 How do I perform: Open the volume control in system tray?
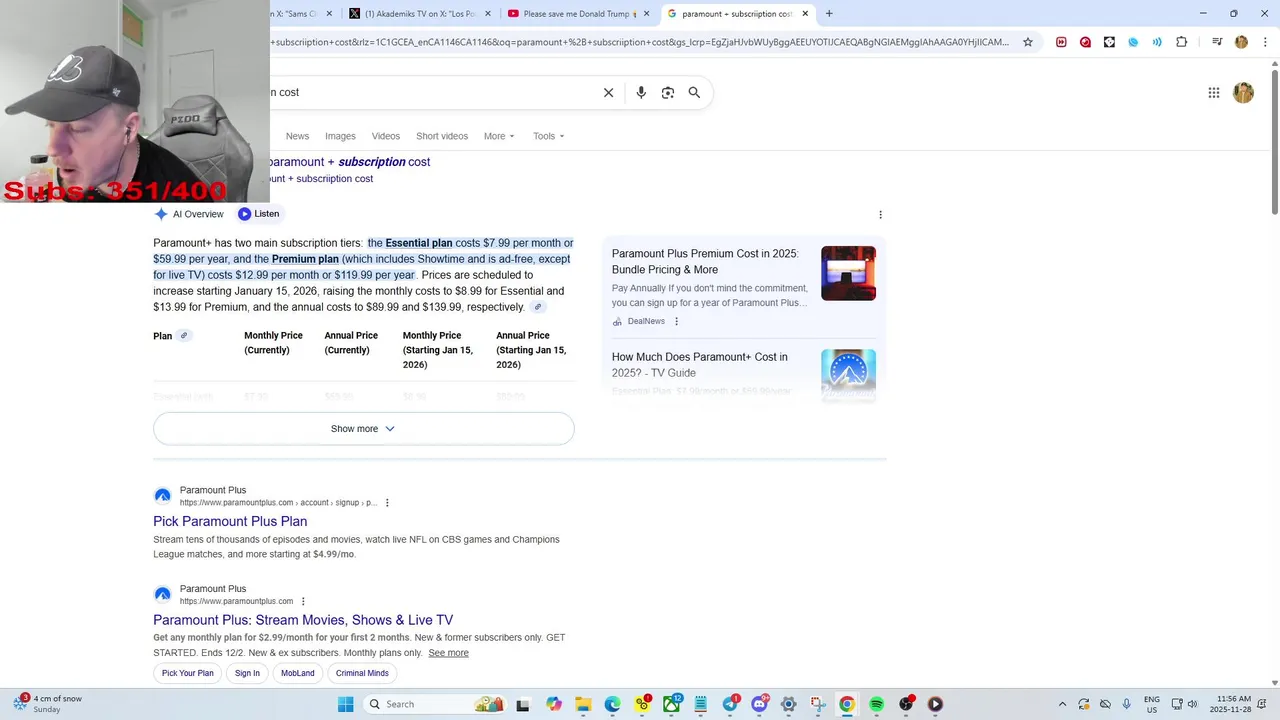pyautogui.click(x=1192, y=704)
